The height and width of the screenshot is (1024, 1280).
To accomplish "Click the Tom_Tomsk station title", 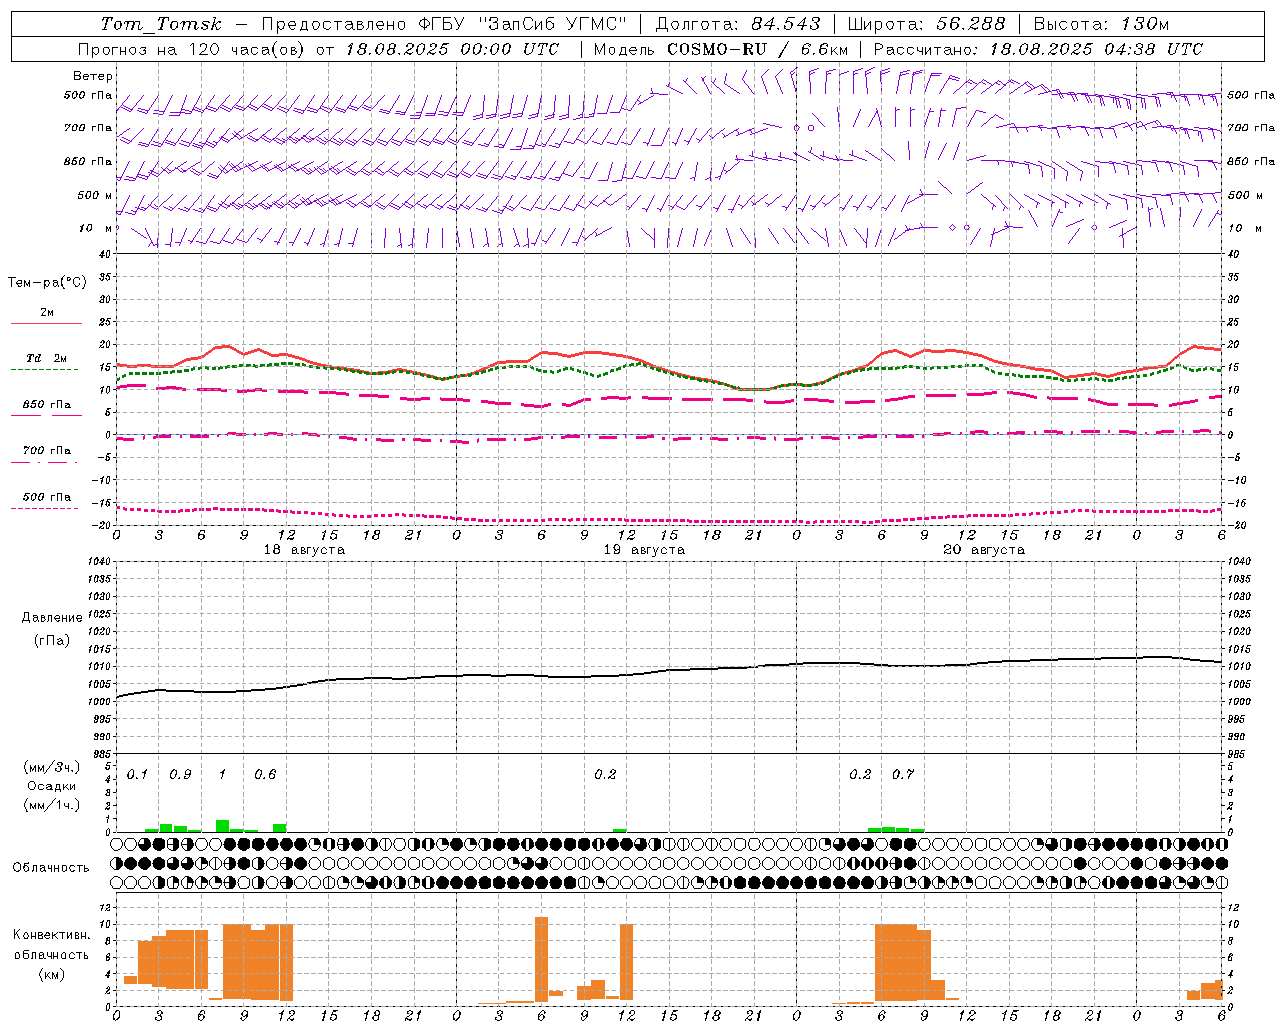I will [x=162, y=24].
